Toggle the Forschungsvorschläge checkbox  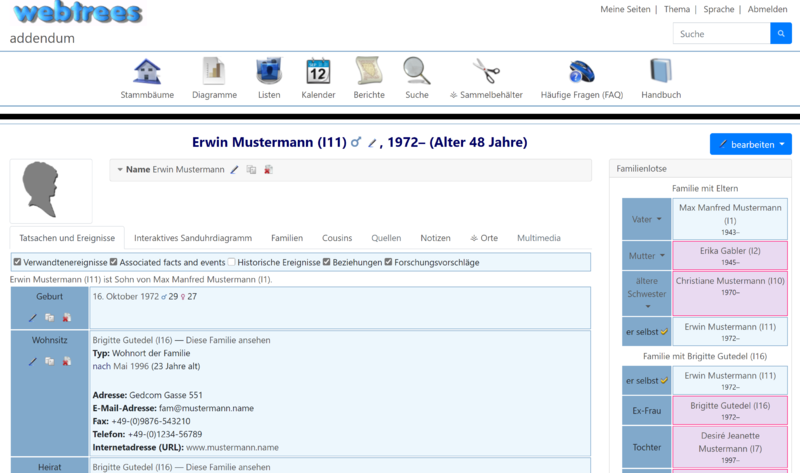pos(389,263)
